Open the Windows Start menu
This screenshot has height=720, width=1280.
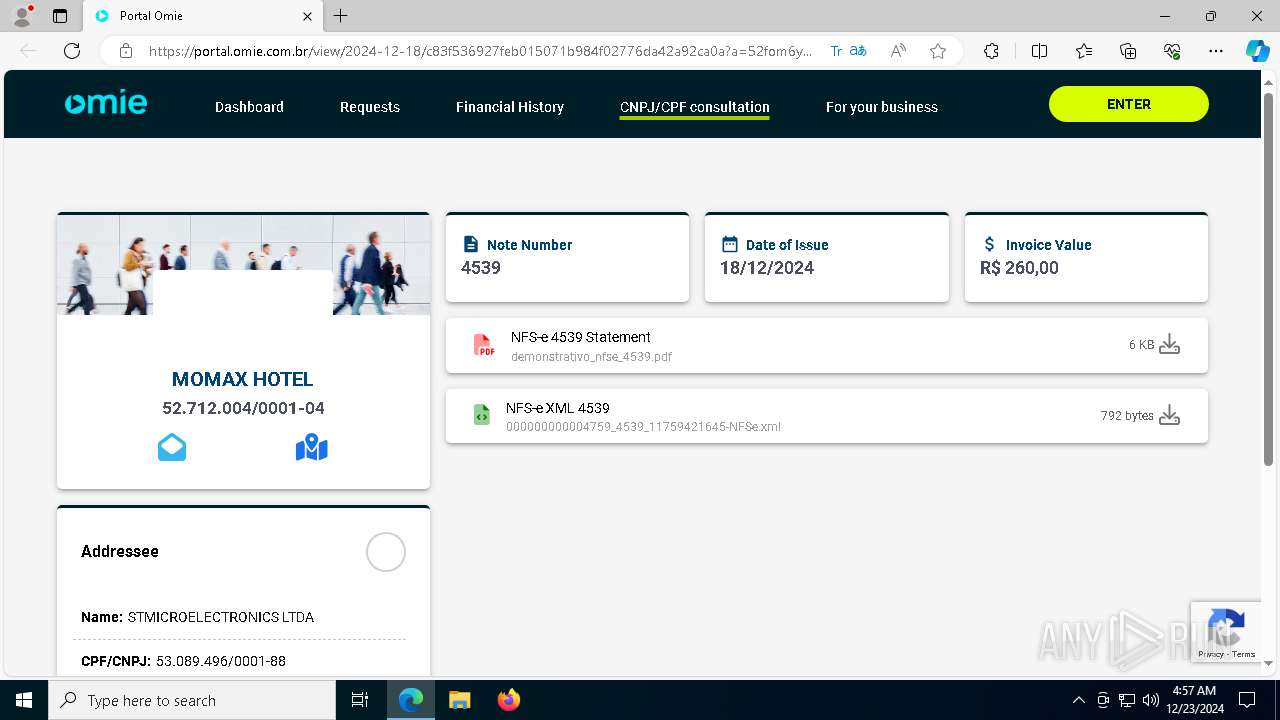coord(24,700)
